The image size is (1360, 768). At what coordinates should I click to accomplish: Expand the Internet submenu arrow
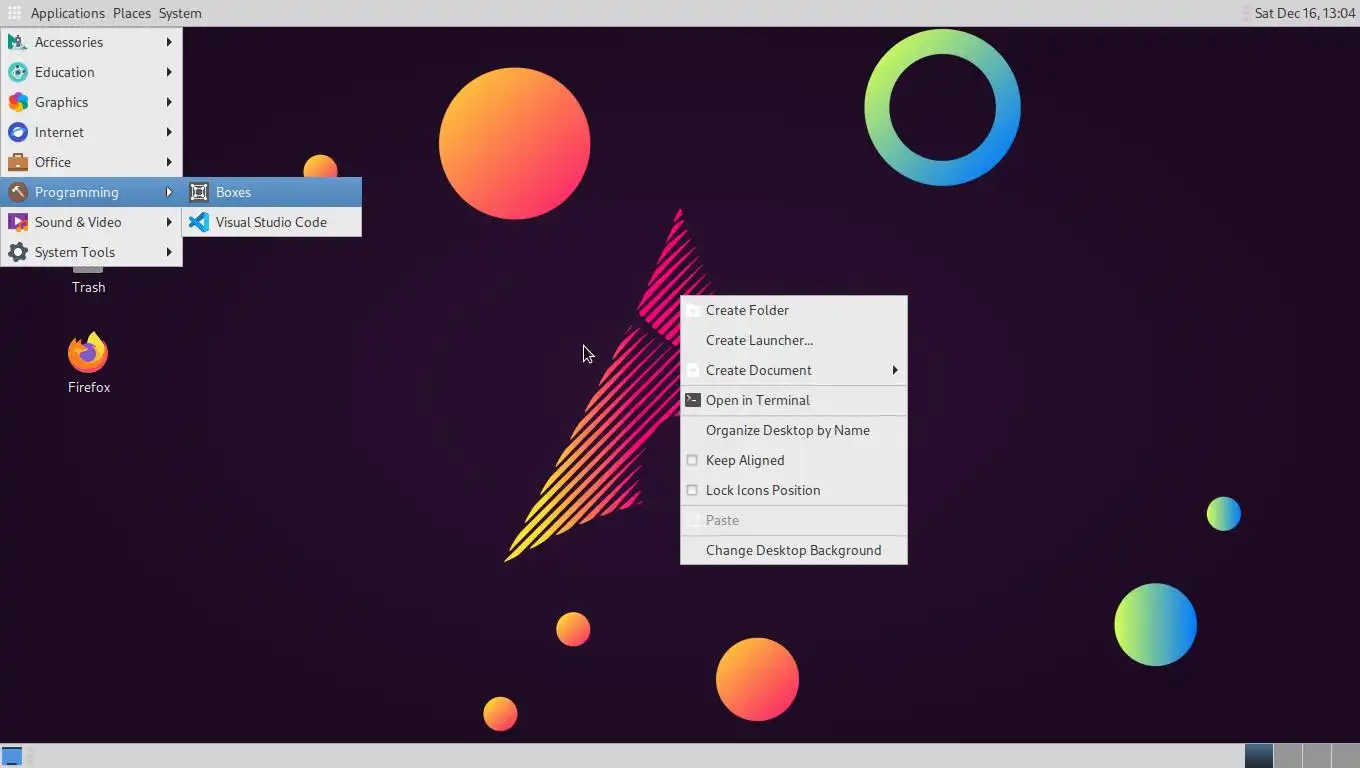click(169, 132)
